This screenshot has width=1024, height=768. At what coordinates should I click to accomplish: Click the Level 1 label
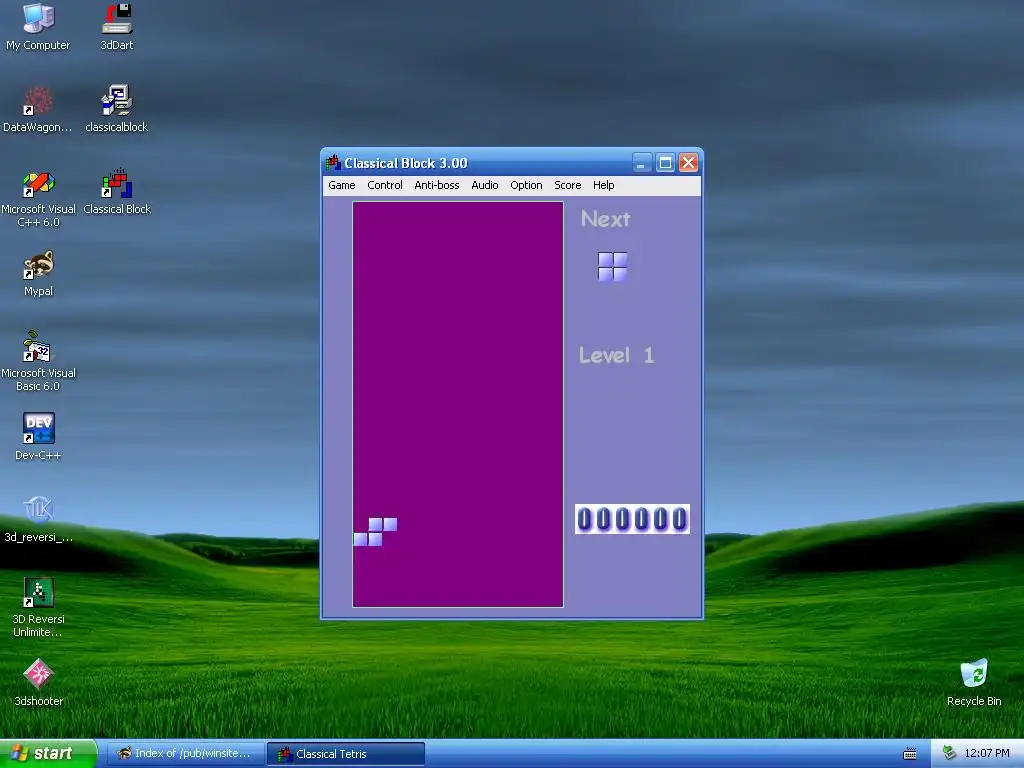tap(616, 355)
